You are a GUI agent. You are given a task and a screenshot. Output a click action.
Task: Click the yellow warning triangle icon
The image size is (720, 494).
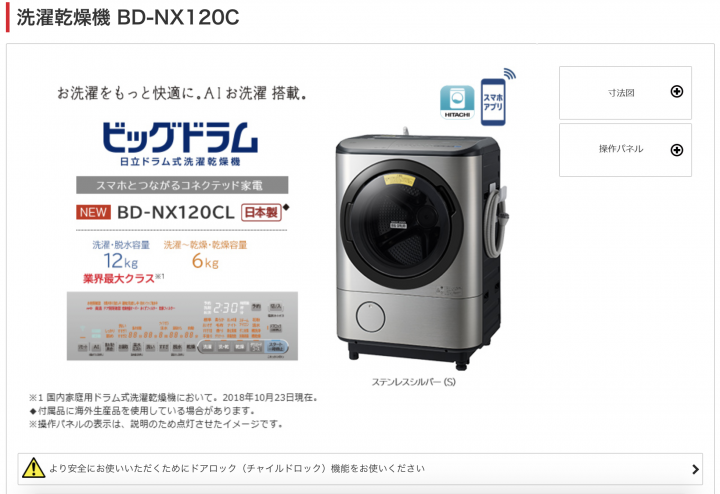click(34, 468)
